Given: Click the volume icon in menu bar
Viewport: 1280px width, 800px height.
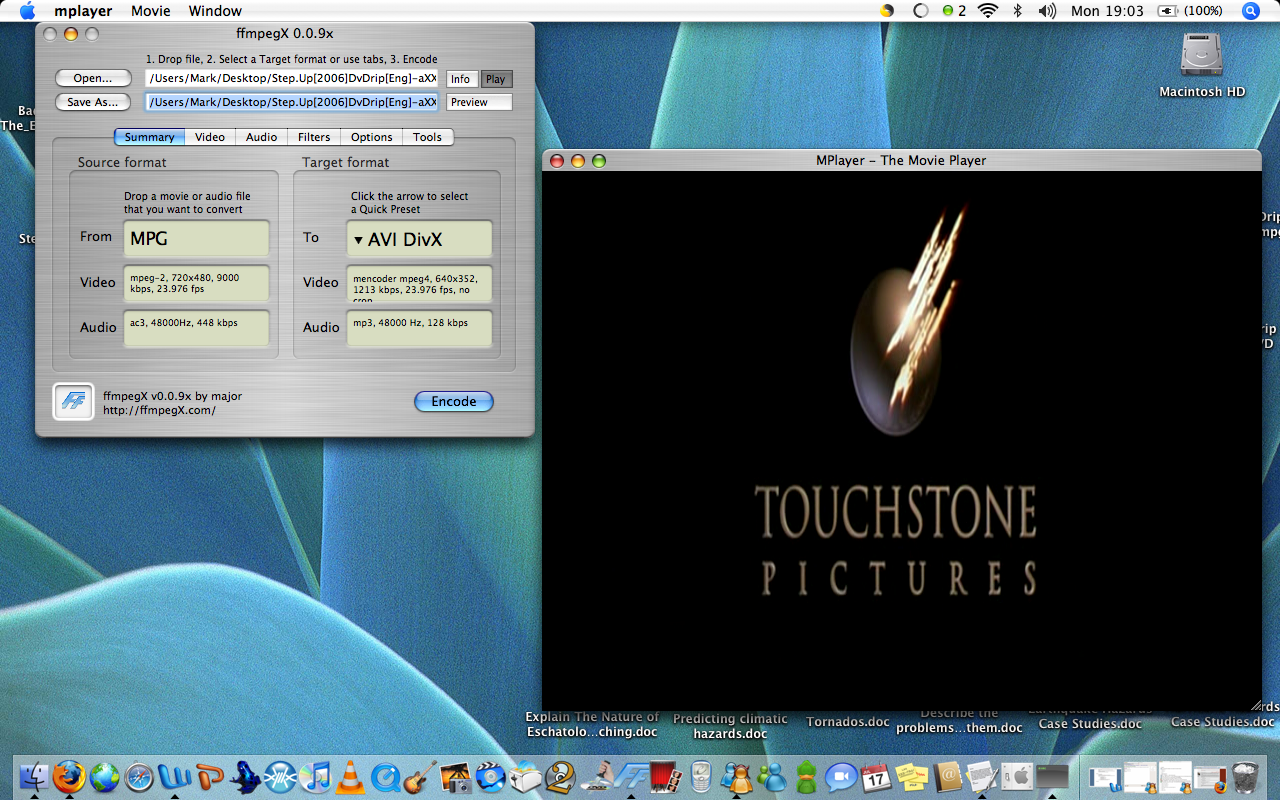Looking at the screenshot, I should click(1047, 11).
